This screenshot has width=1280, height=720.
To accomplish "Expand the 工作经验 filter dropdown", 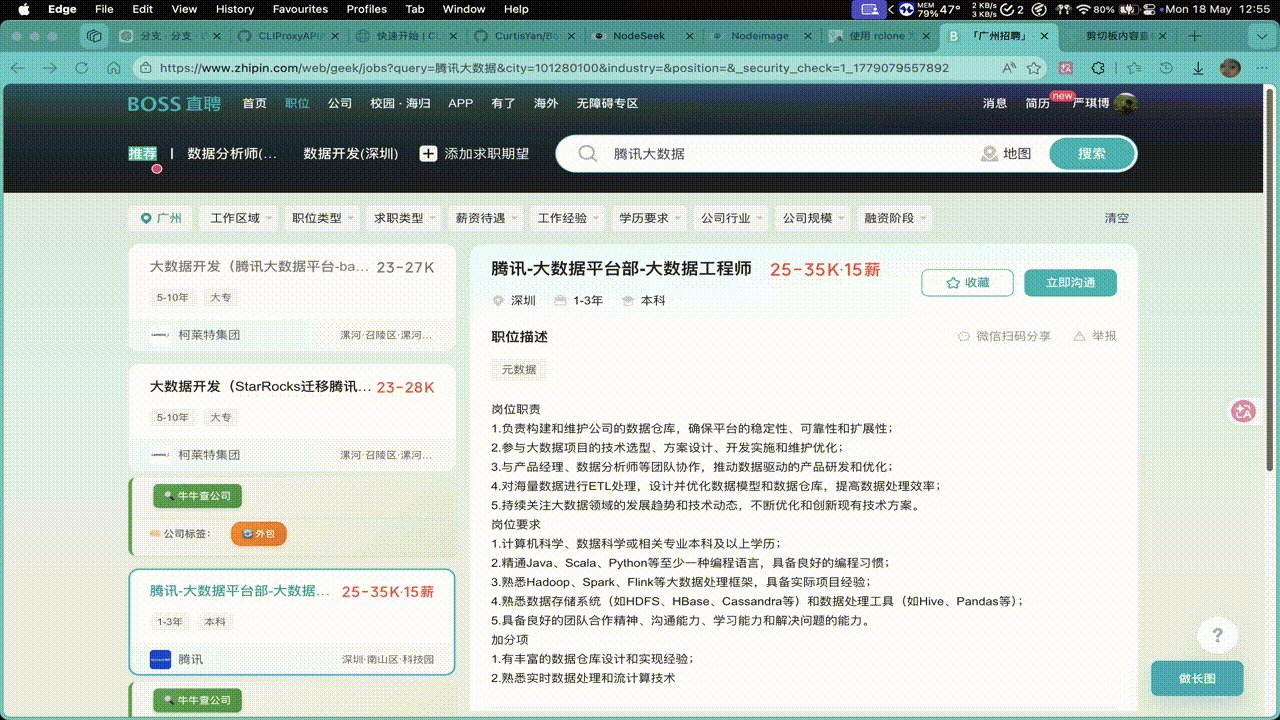I will (x=568, y=218).
